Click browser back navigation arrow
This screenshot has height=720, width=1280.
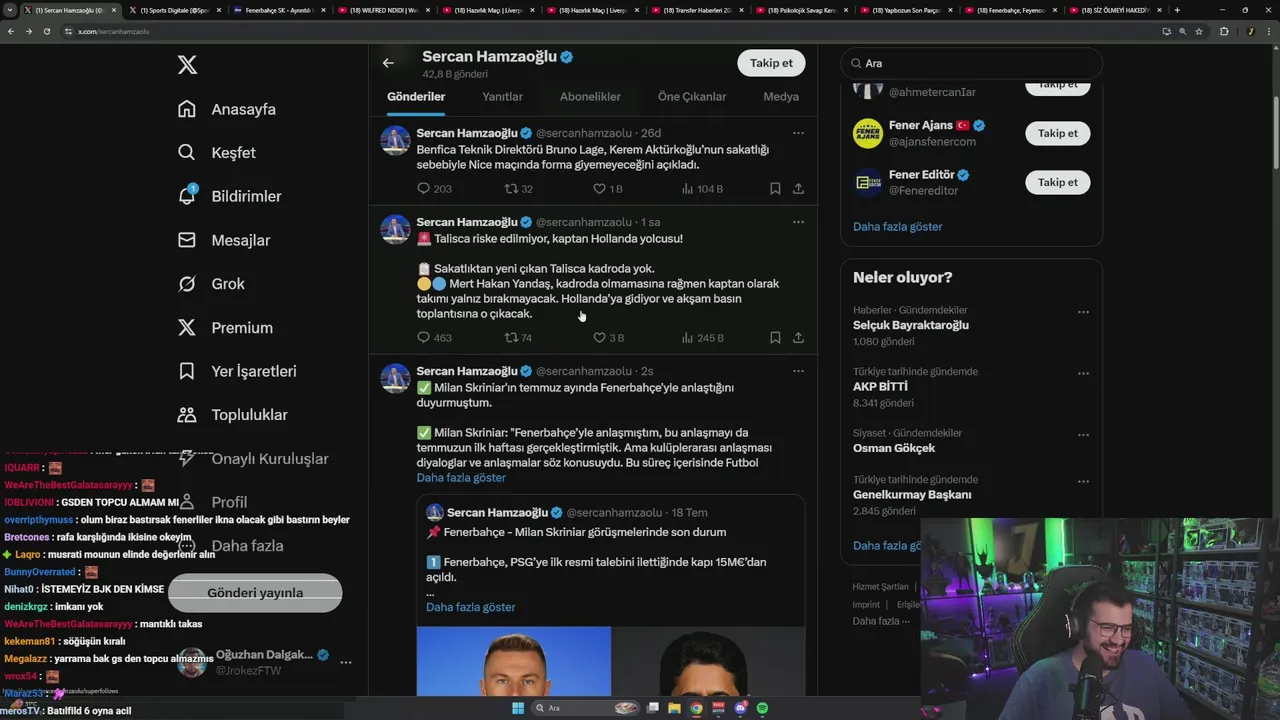[x=11, y=31]
